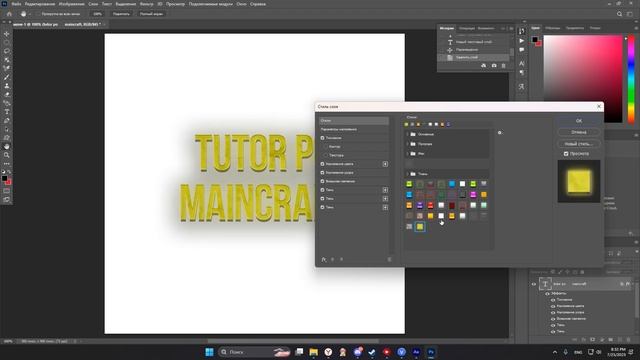Create new document from state icon
Viewport: 640px width, 360px height.
pos(484,66)
